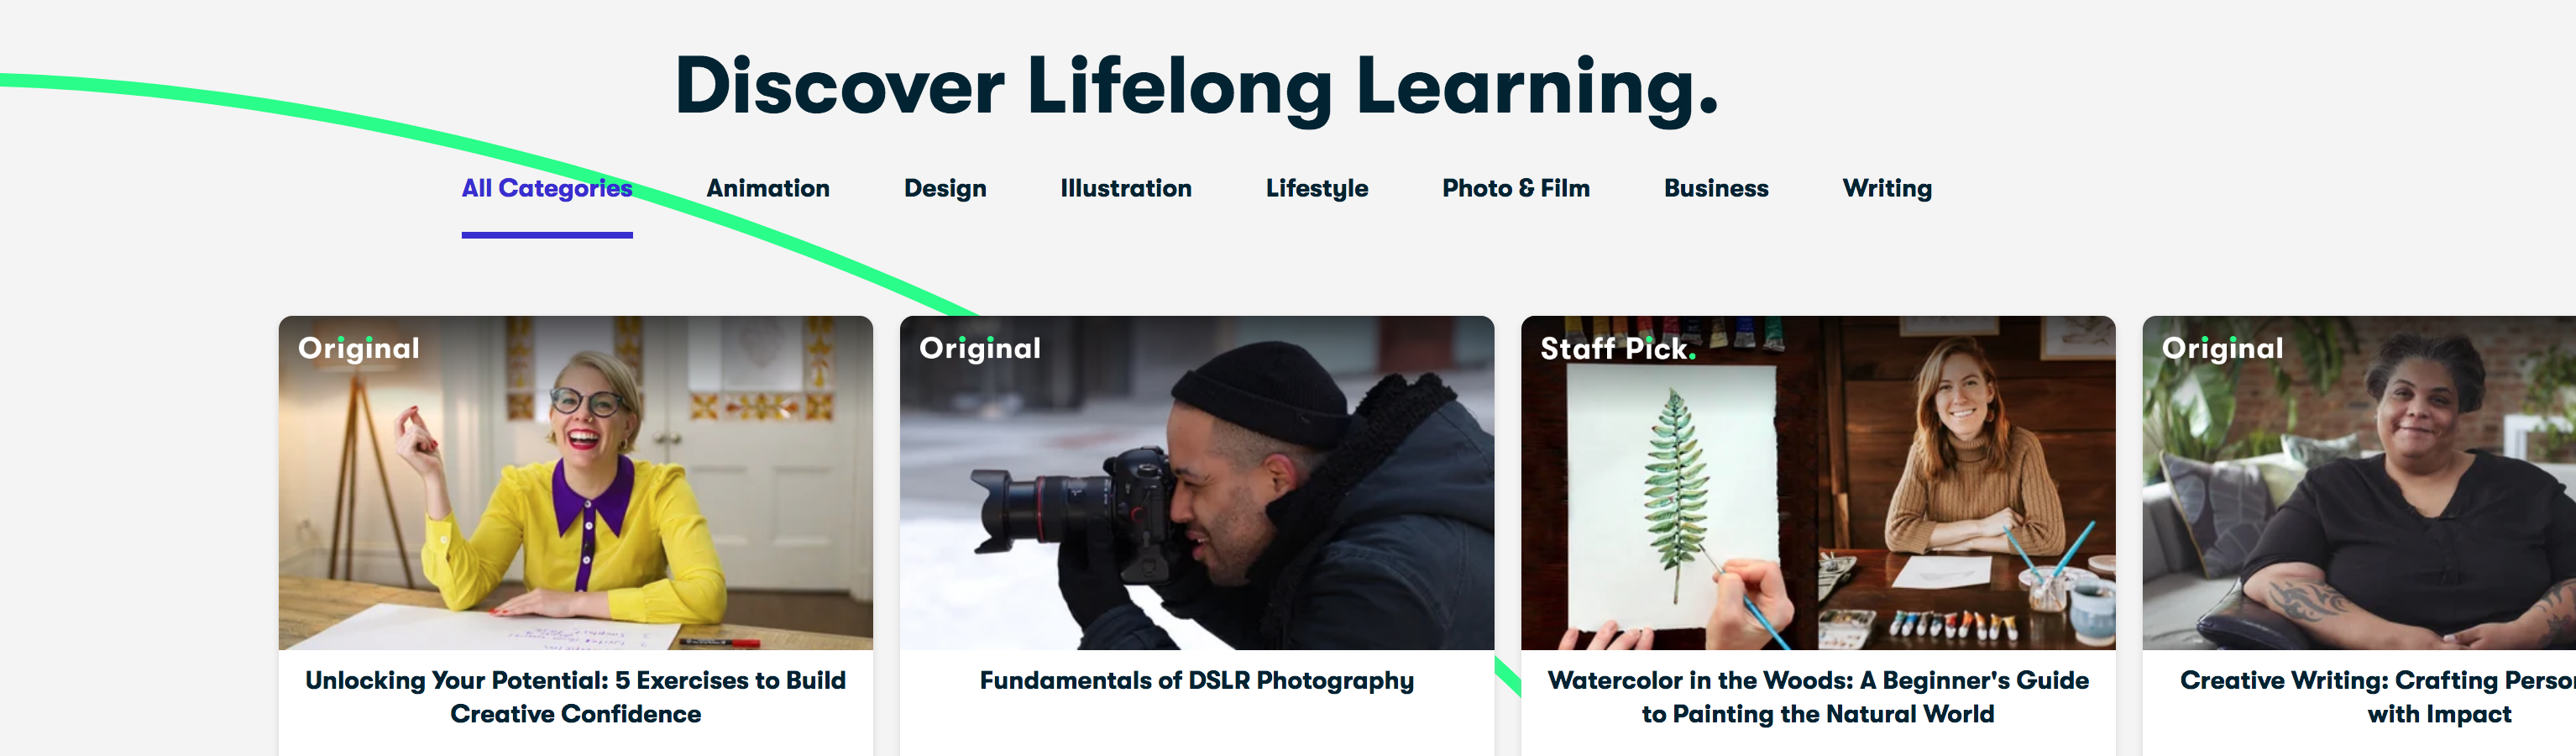Open the Creative Writing class thumbnail
The height and width of the screenshot is (756, 2576).
[2359, 483]
